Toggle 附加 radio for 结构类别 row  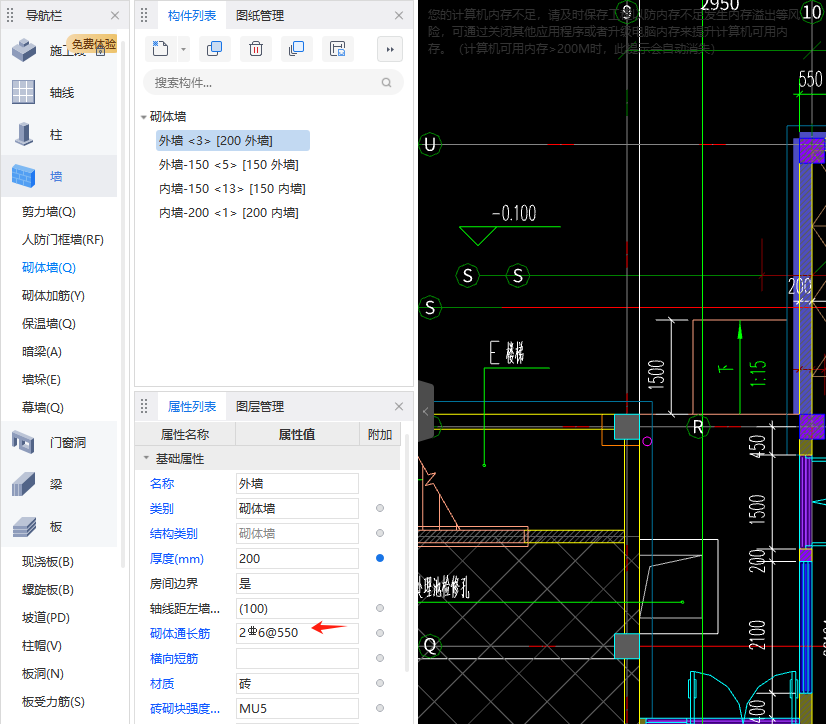(380, 533)
